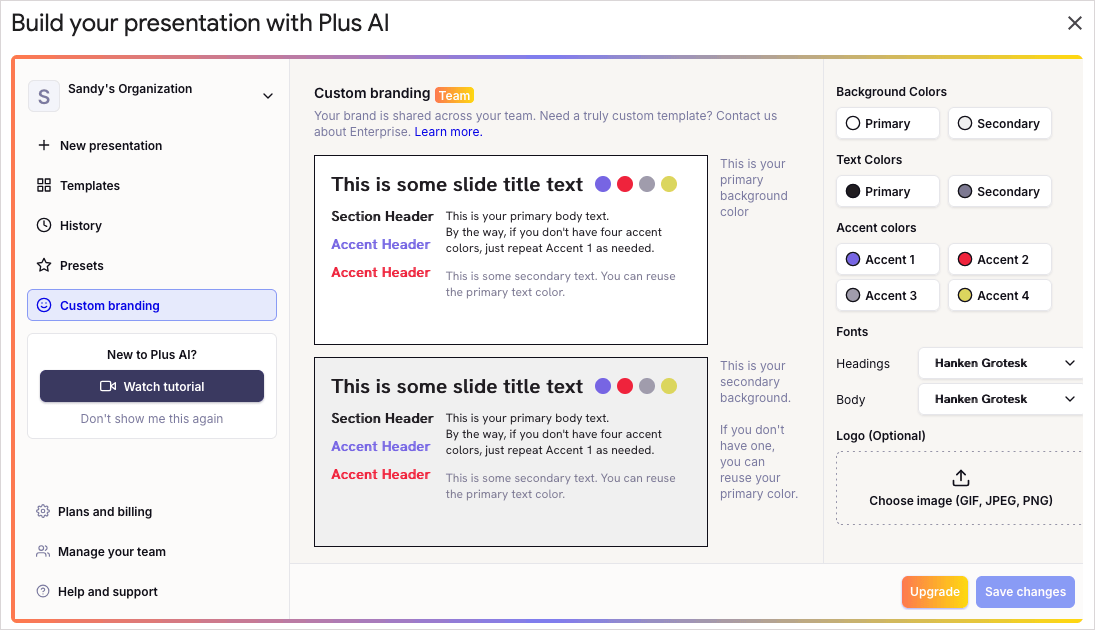Screen dimensions: 1095x630
Task: Open Plans and billing
Action: point(152,511)
